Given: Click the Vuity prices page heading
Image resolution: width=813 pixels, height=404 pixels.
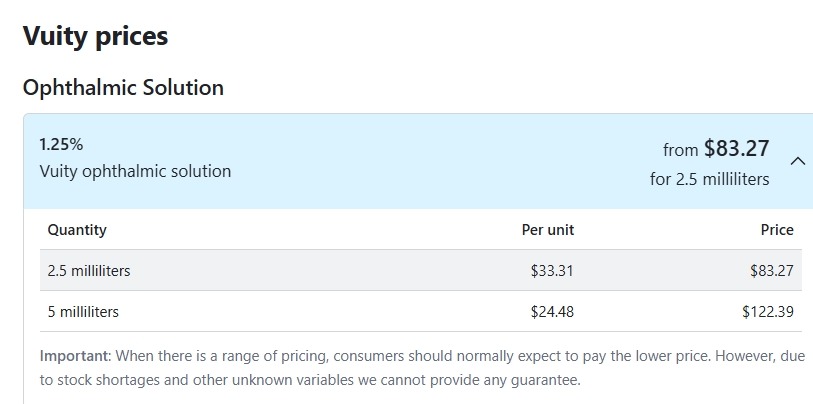Looking at the screenshot, I should 95,36.
